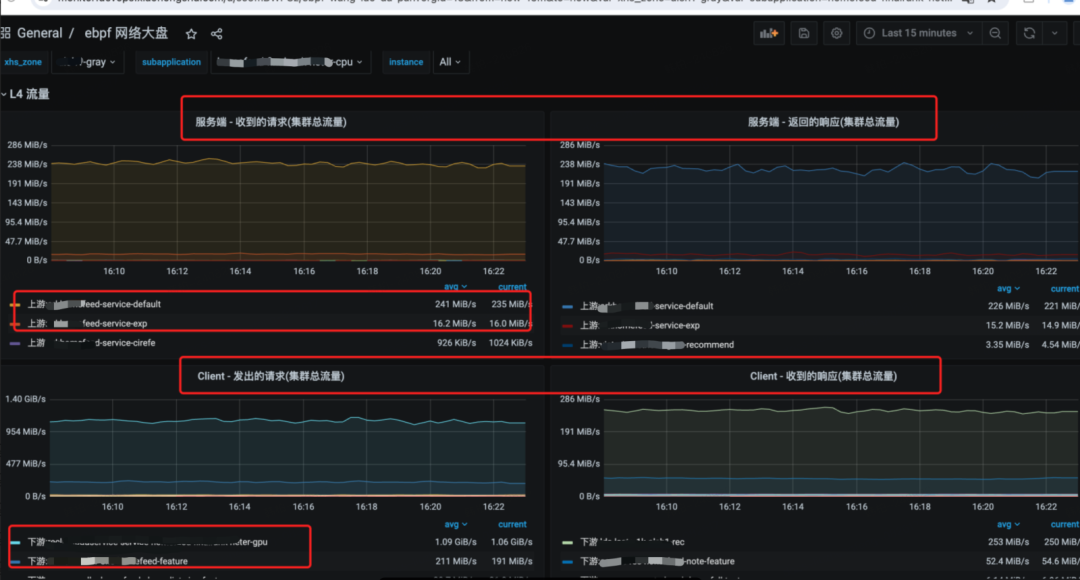Open the Client - 收到的响应(集群总流量) panel title menu
The height and width of the screenshot is (580, 1080).
click(823, 376)
